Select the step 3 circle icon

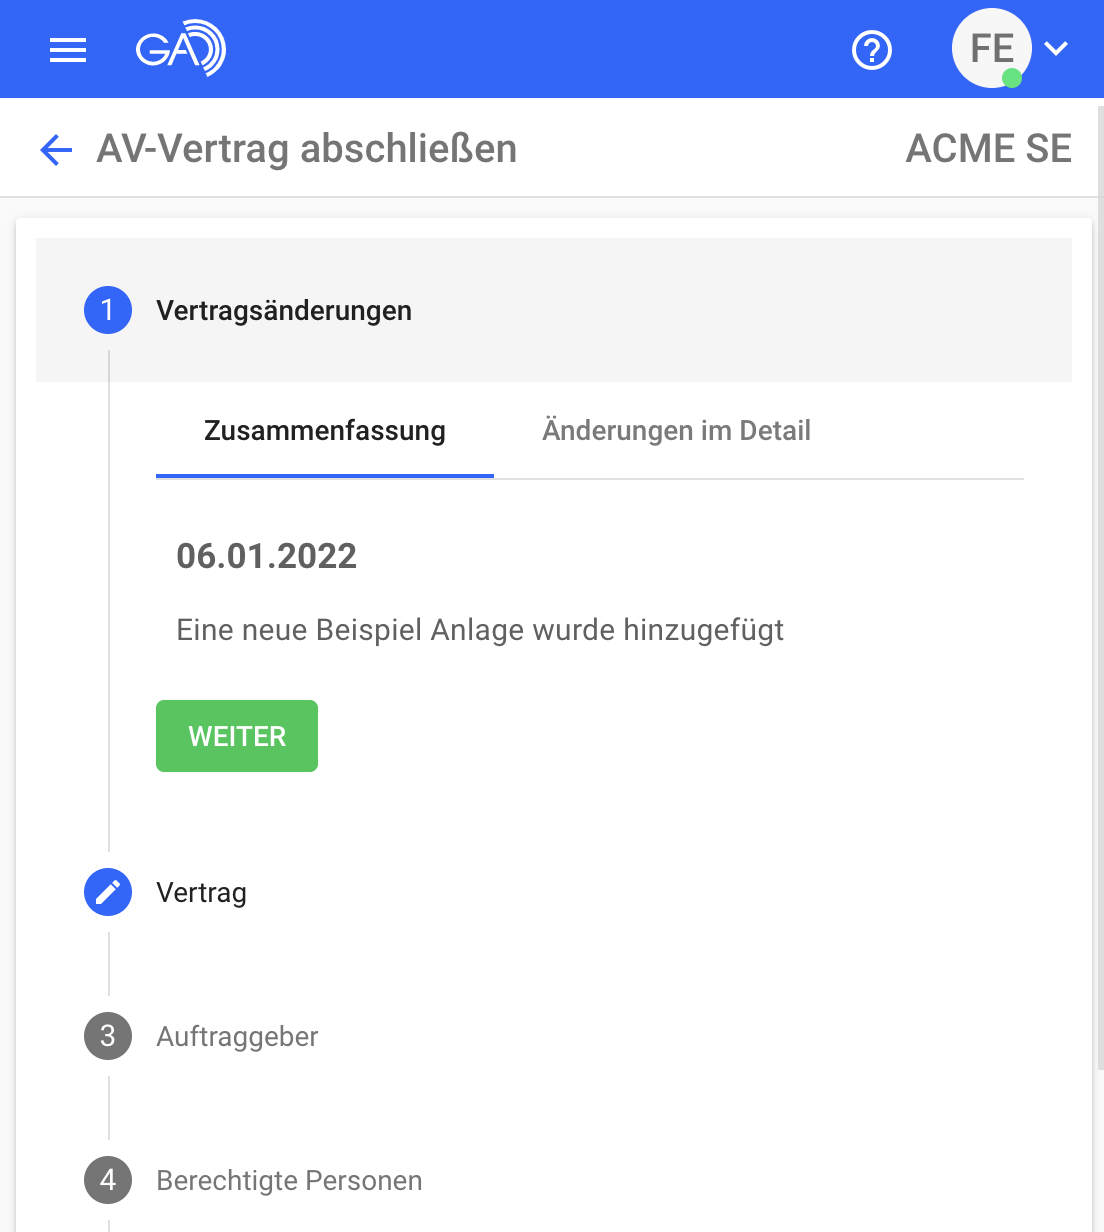tap(108, 1036)
